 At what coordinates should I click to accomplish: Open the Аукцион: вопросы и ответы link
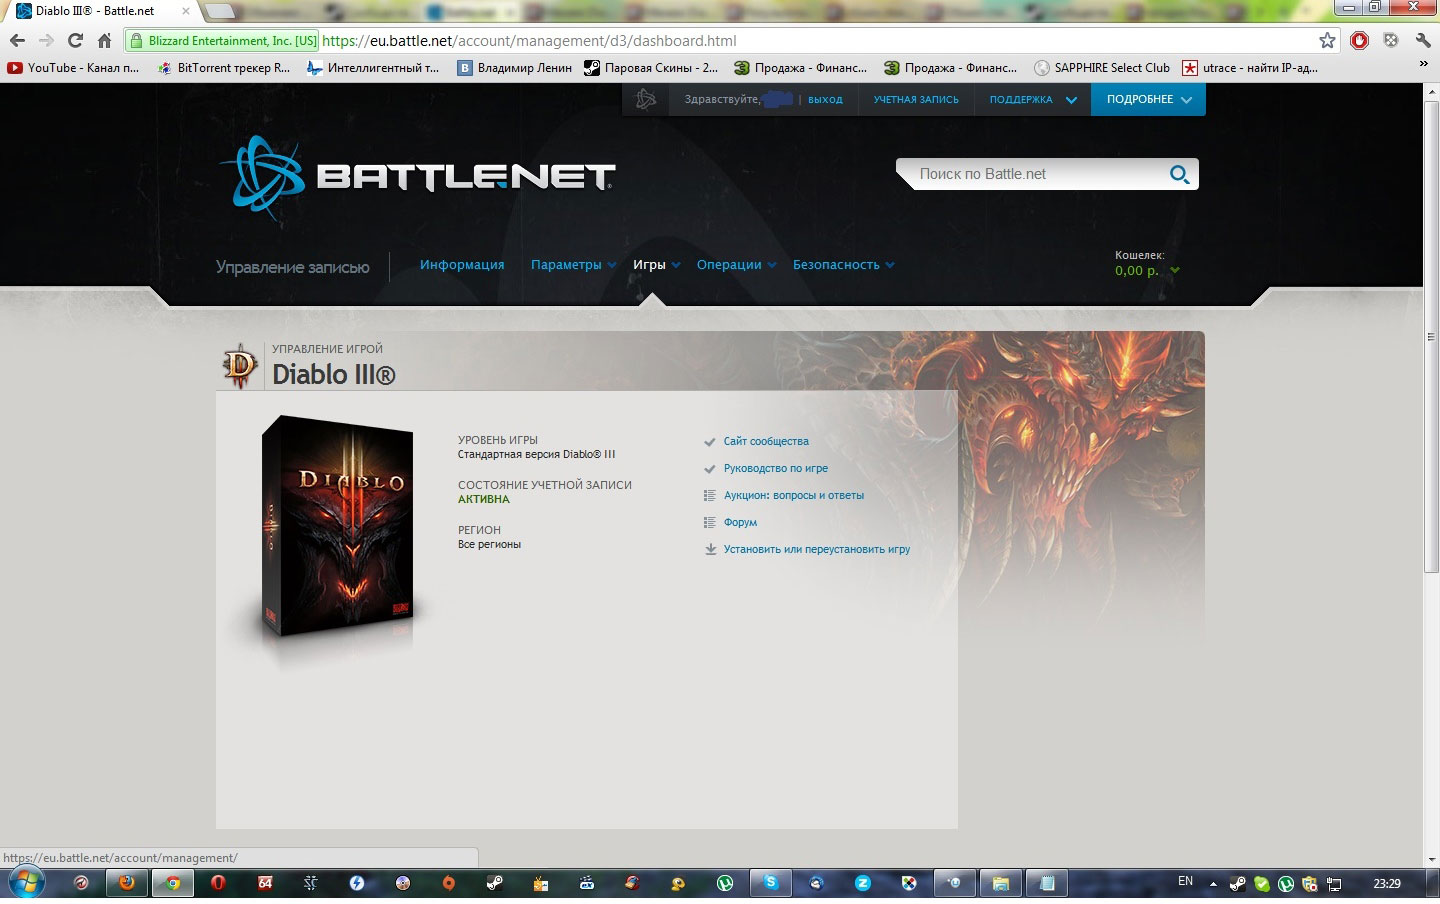[794, 495]
